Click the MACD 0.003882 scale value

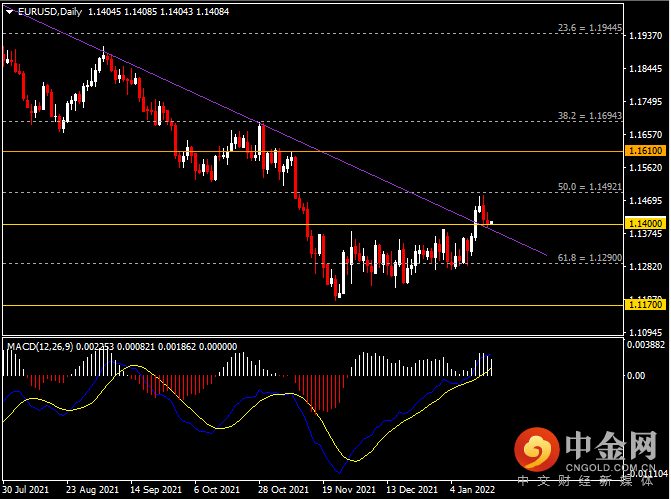(x=646, y=345)
